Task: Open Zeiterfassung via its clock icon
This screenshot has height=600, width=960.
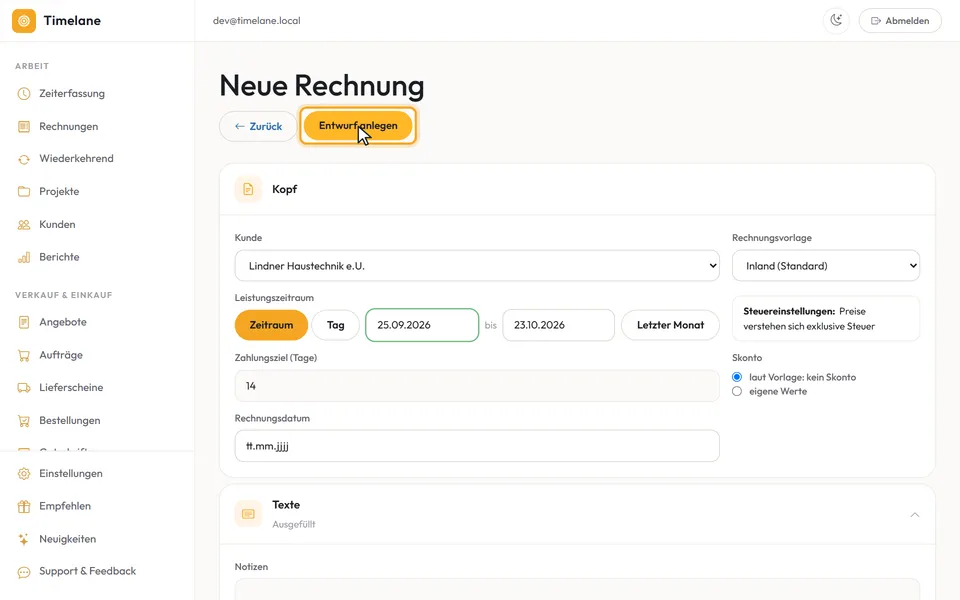Action: 24,94
